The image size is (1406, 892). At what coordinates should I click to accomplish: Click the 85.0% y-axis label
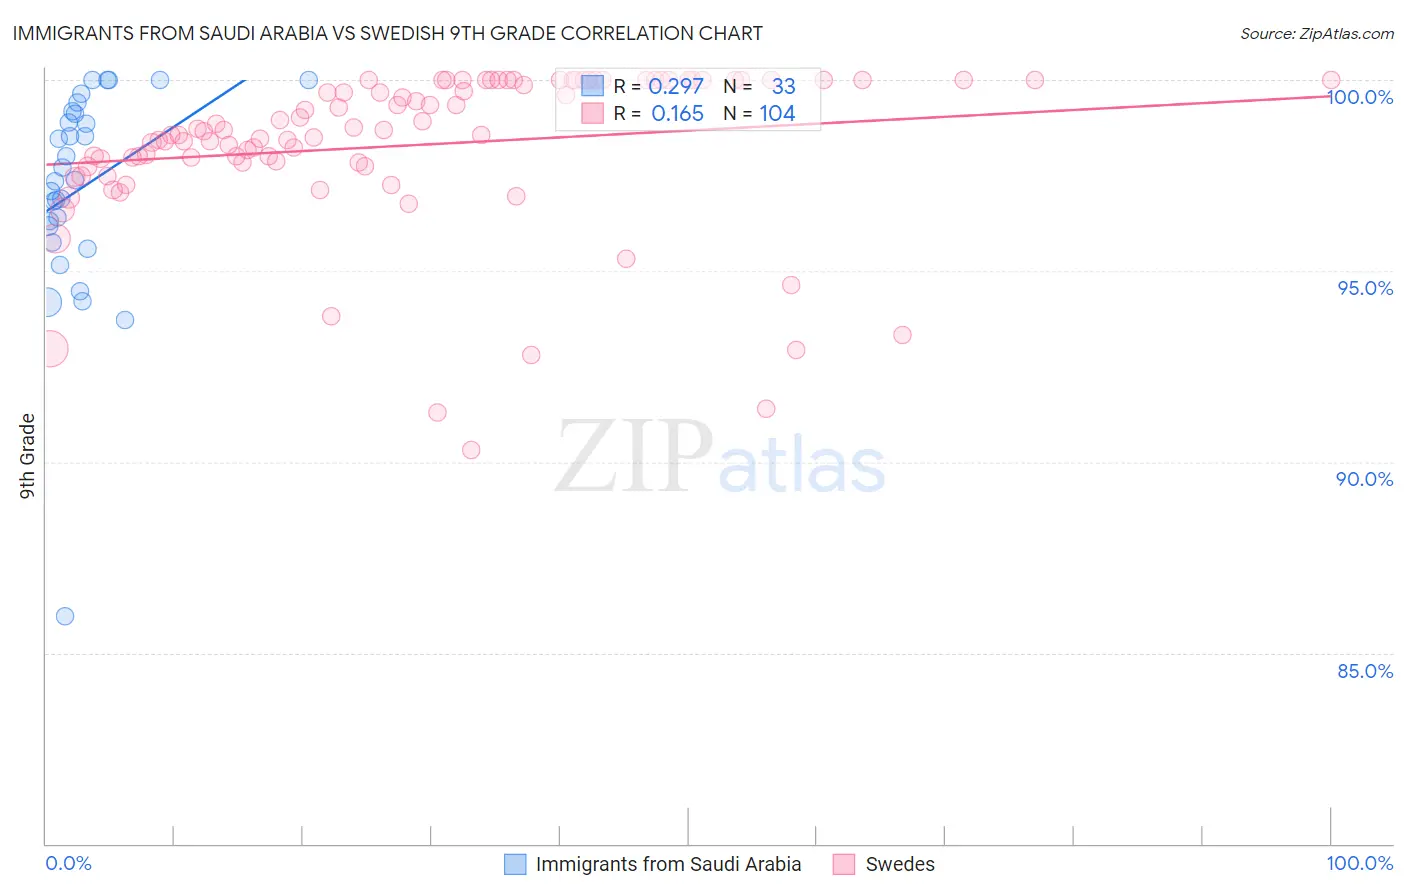[x=1365, y=671]
